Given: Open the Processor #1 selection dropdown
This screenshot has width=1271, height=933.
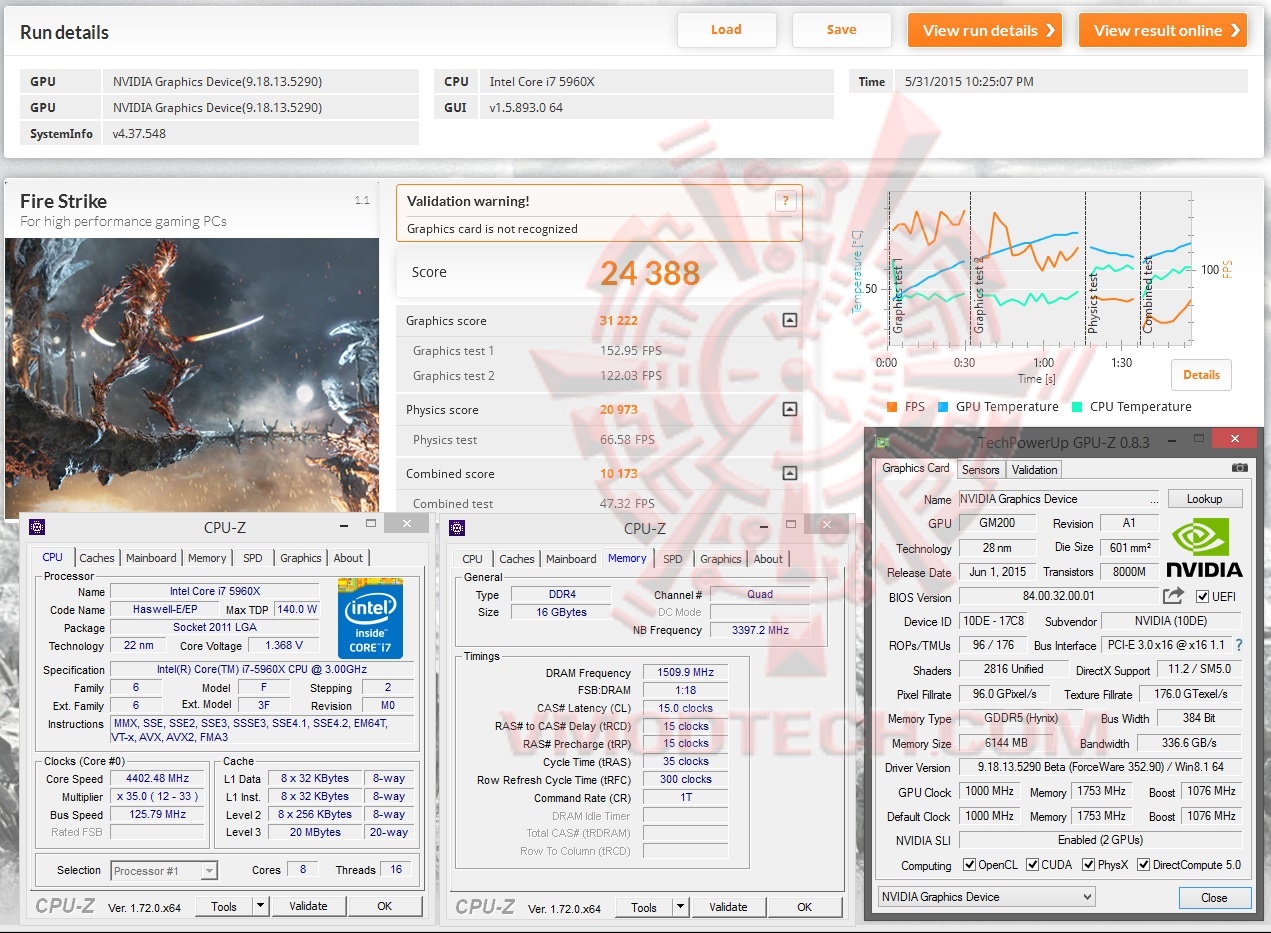Looking at the screenshot, I should tap(163, 870).
